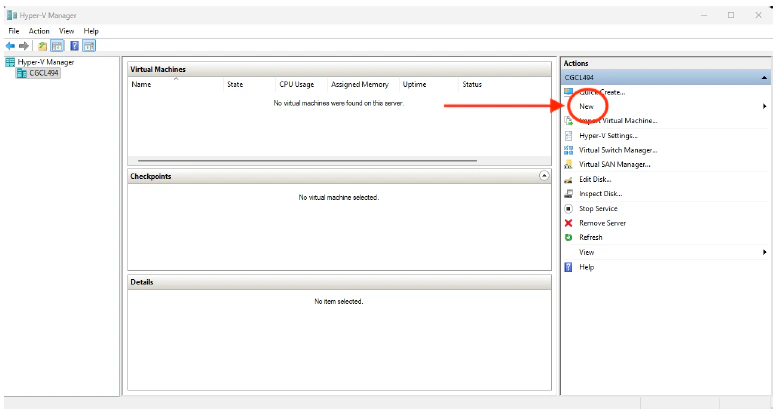Image resolution: width=777 pixels, height=413 pixels.
Task: Click the Hyper-V Settings icon
Action: 568,135
